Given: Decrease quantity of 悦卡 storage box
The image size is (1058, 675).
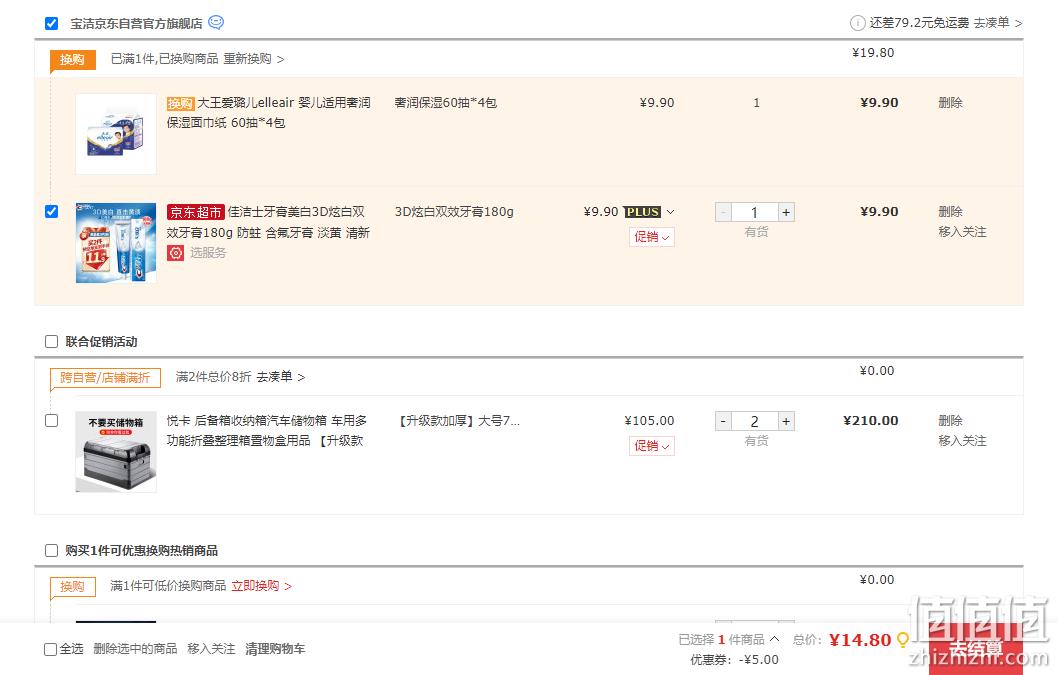Looking at the screenshot, I should 723,422.
